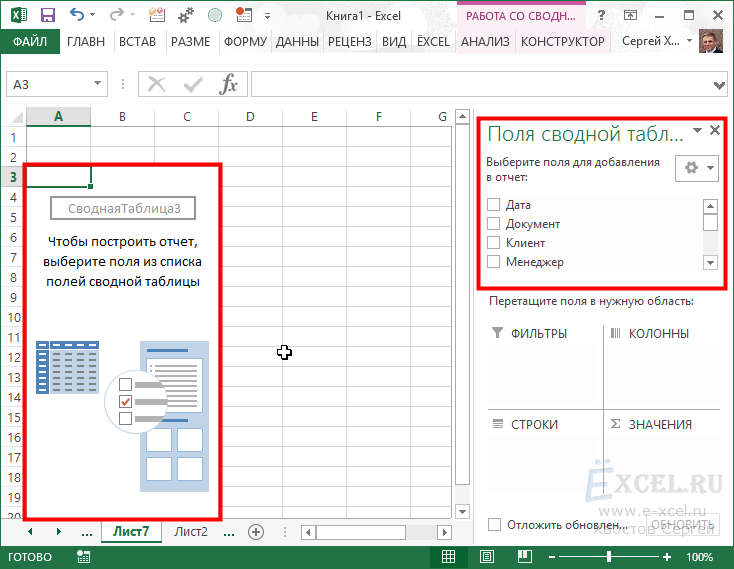Click the insert function fx icon
This screenshot has height=569, width=734.
(228, 84)
